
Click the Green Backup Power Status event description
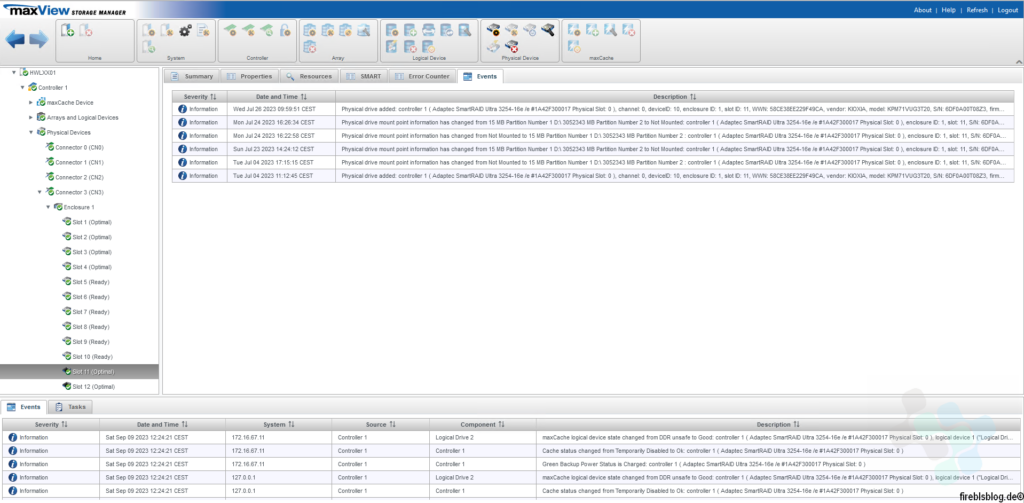[x=704, y=464]
